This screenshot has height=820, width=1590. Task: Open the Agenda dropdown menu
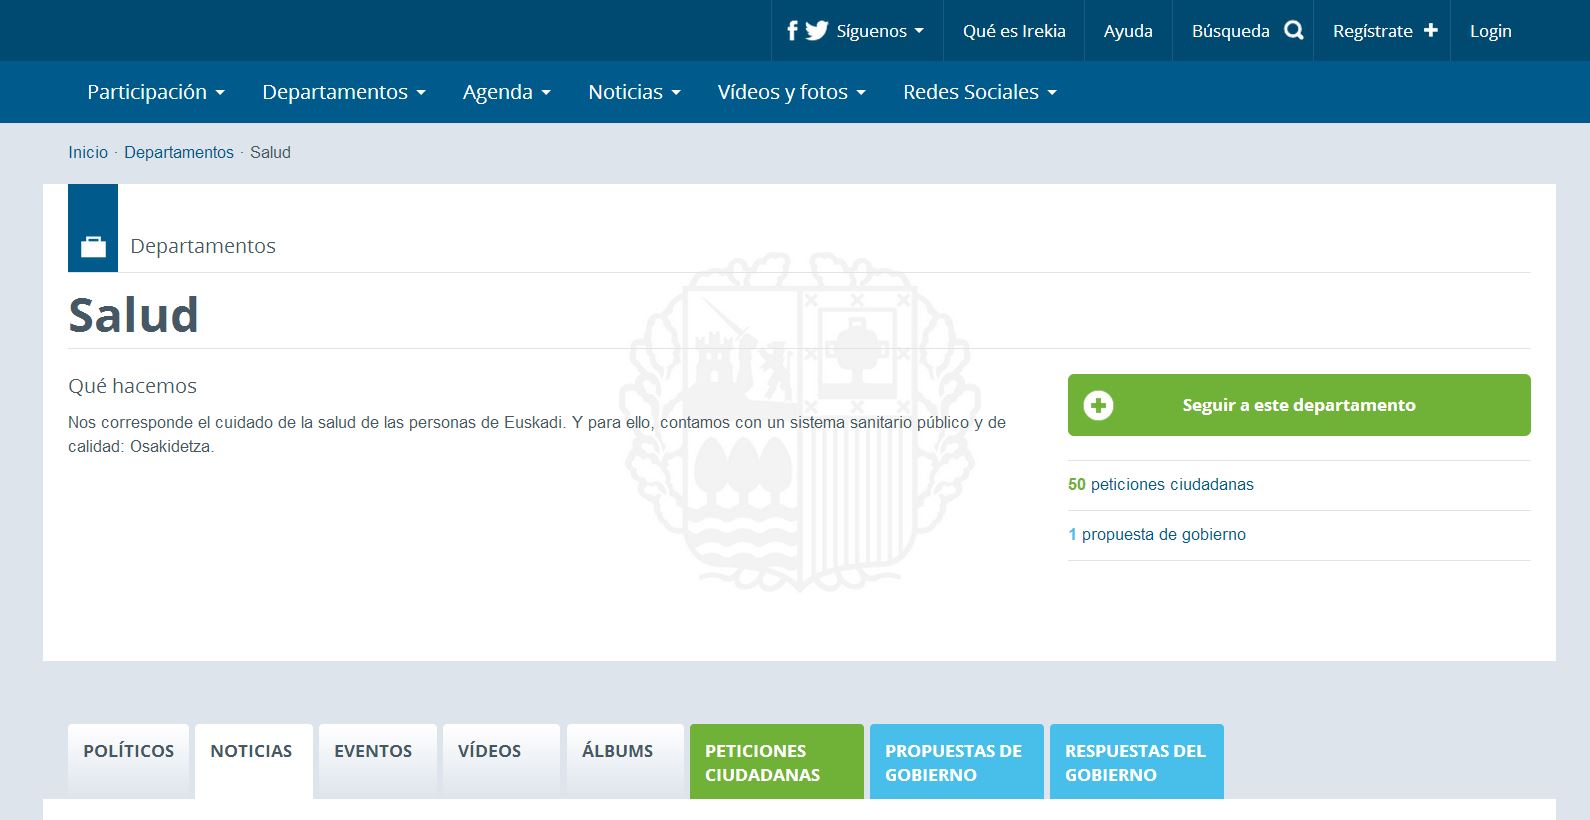[x=506, y=92]
